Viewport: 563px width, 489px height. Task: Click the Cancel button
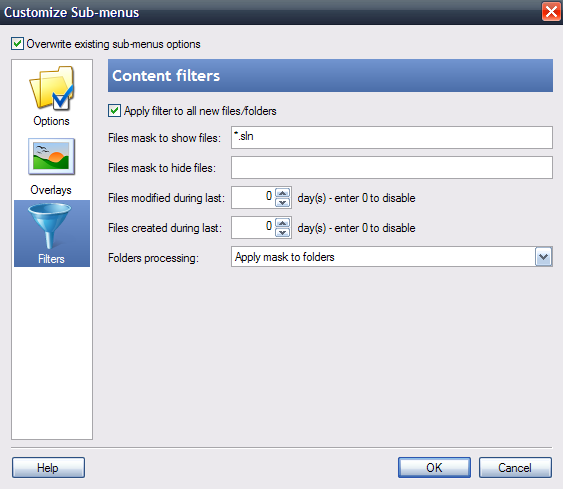(x=515, y=467)
